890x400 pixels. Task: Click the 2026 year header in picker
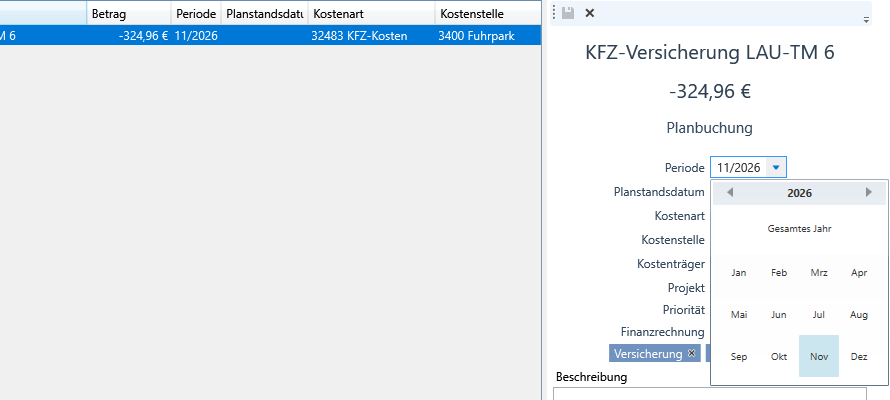[x=799, y=193]
